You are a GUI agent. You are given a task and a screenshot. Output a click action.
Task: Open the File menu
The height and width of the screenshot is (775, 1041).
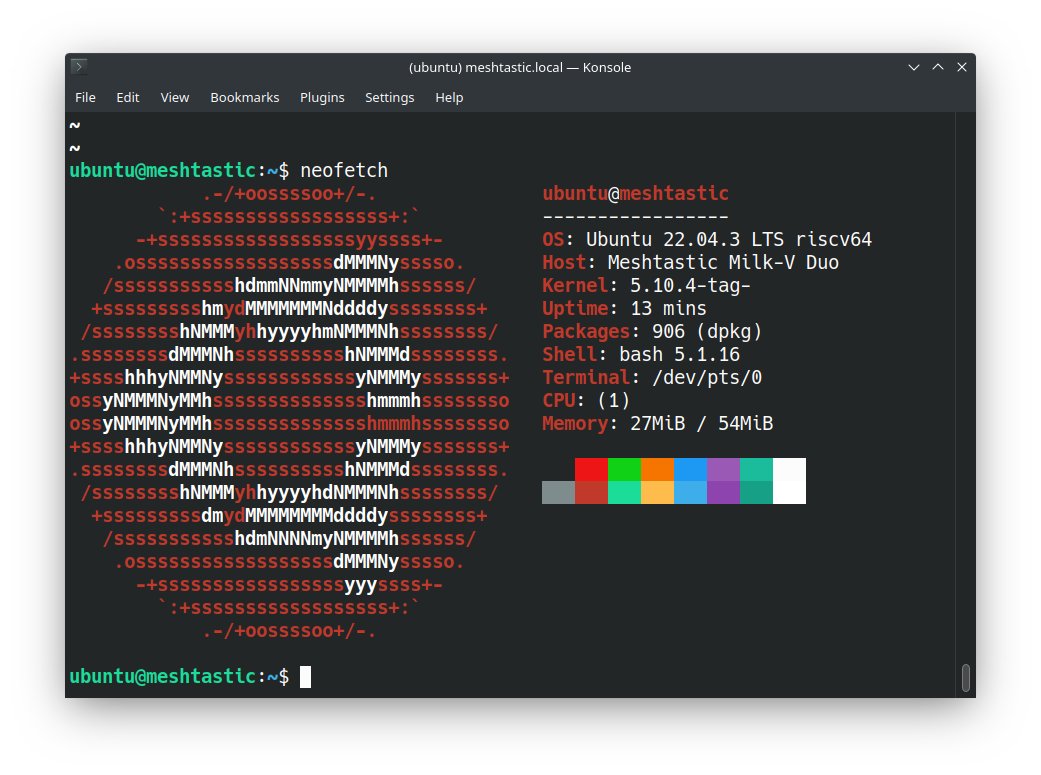[x=85, y=98]
